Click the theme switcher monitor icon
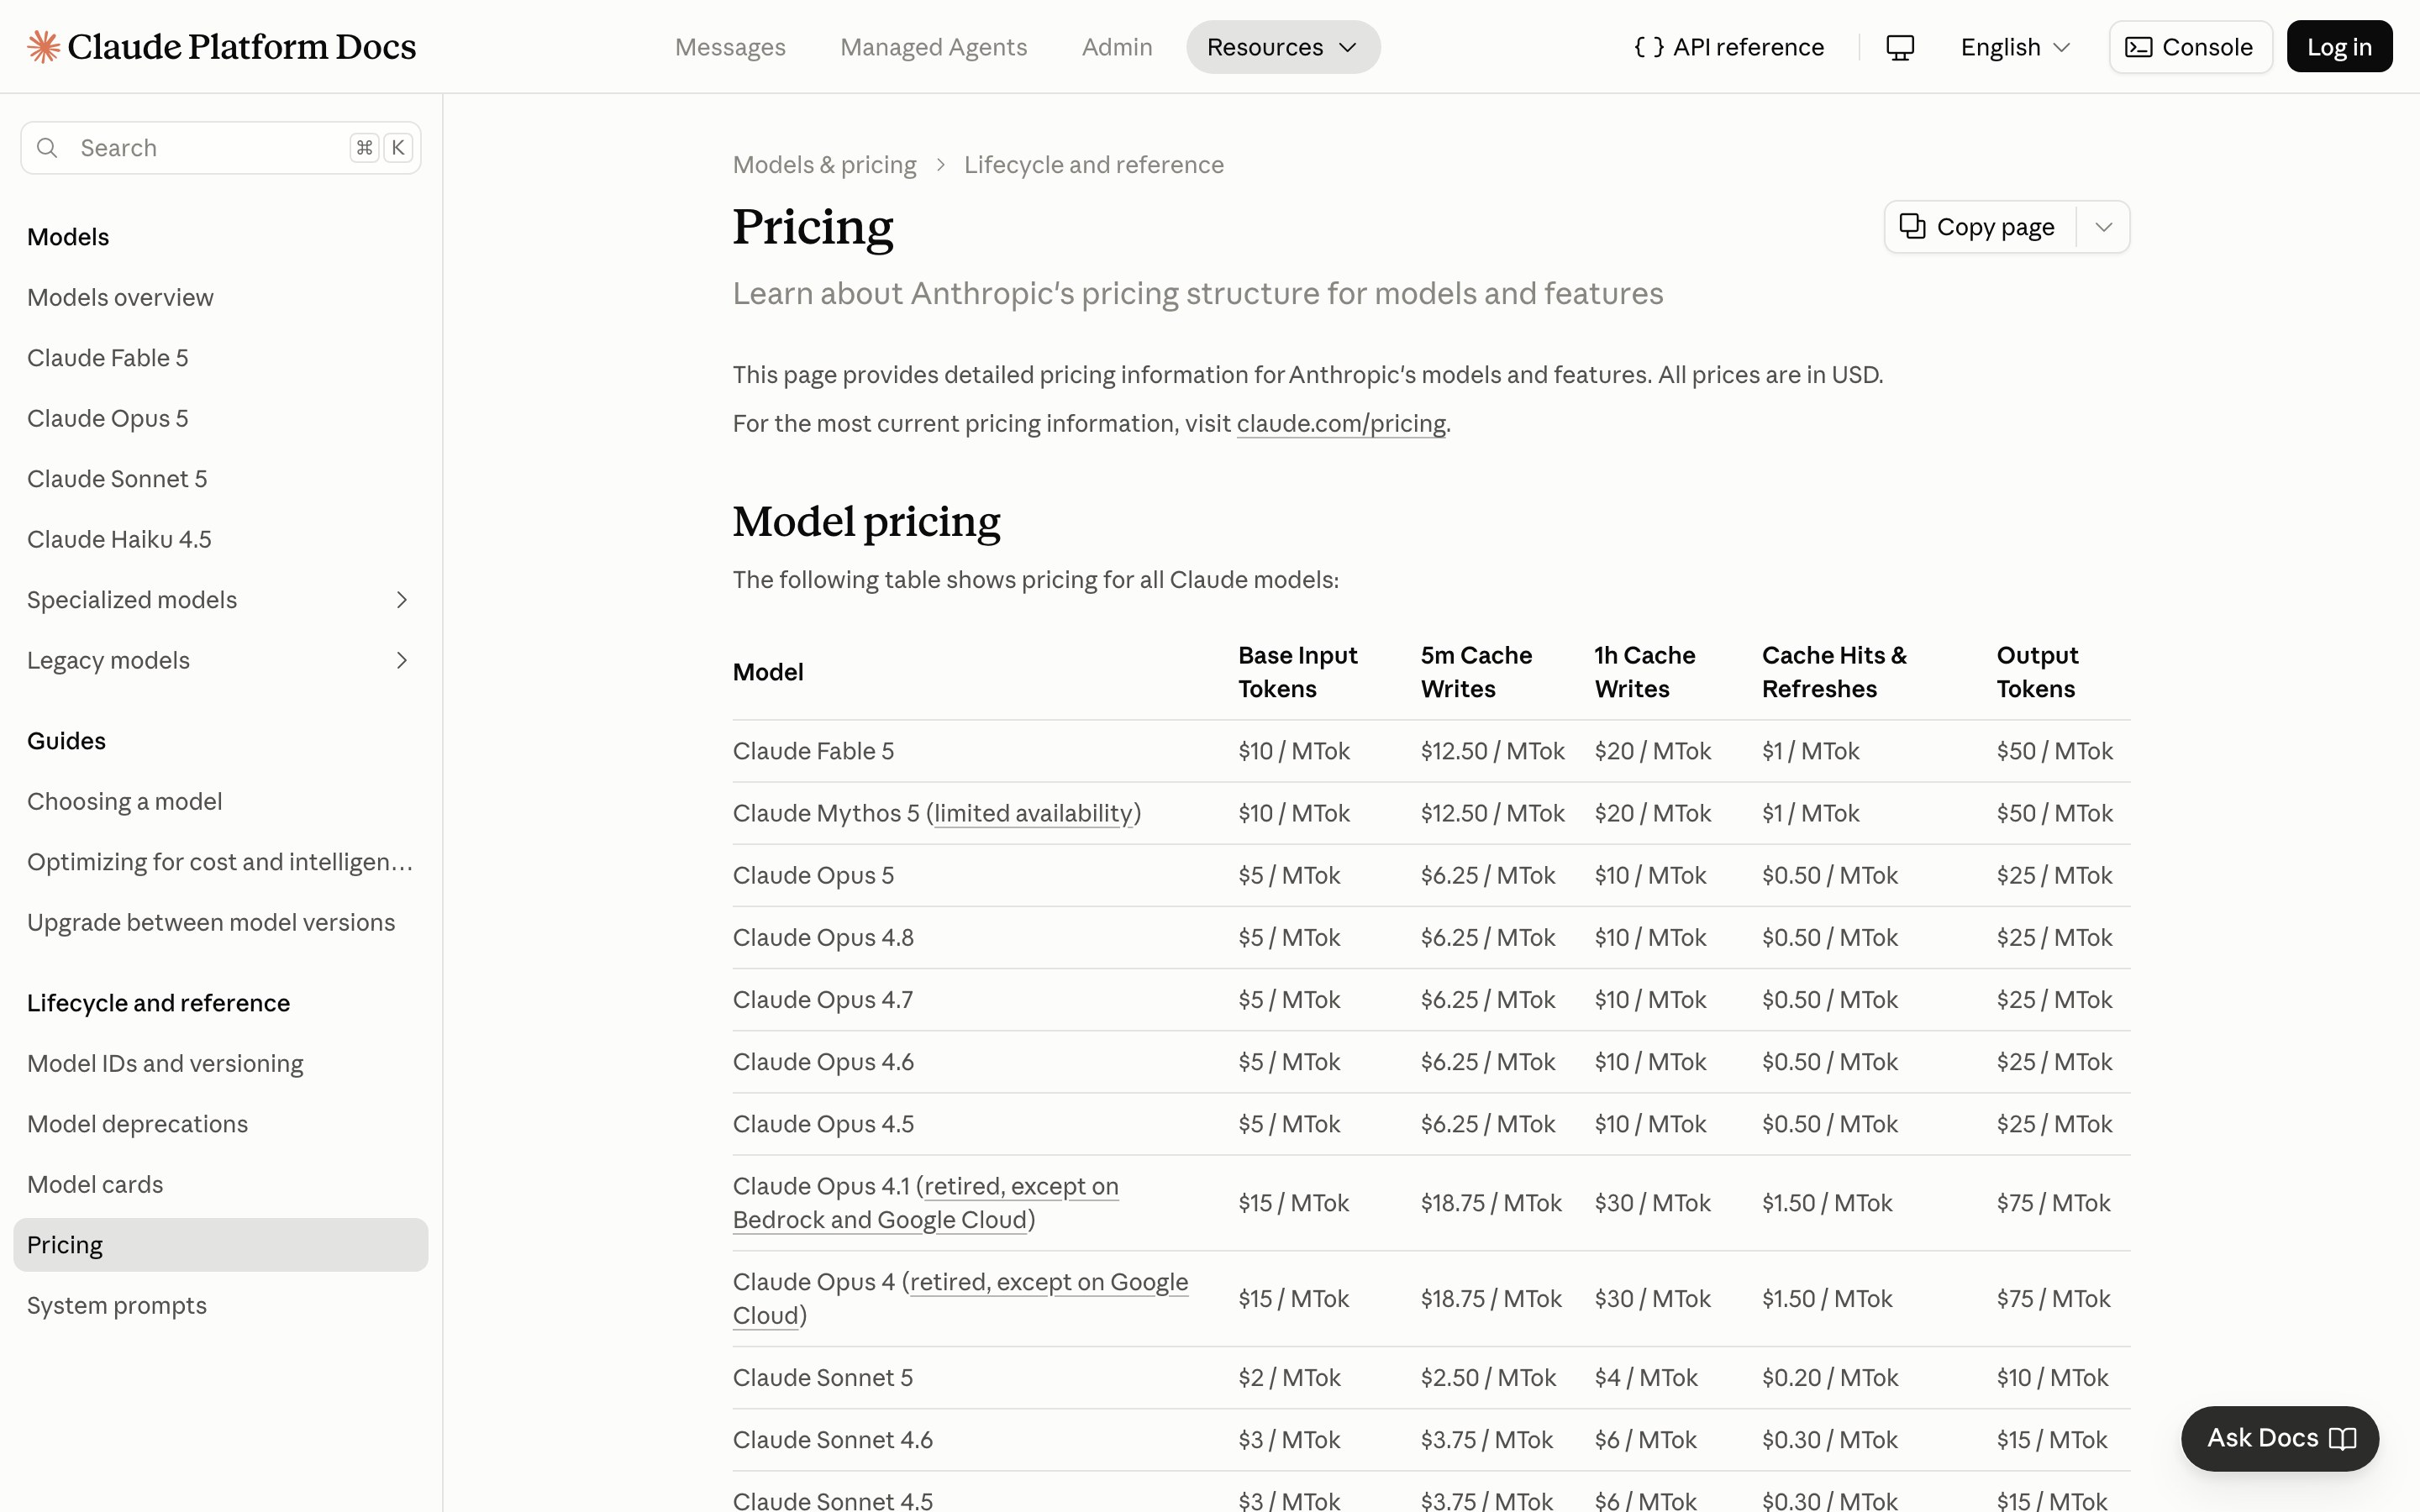 pos(1900,47)
